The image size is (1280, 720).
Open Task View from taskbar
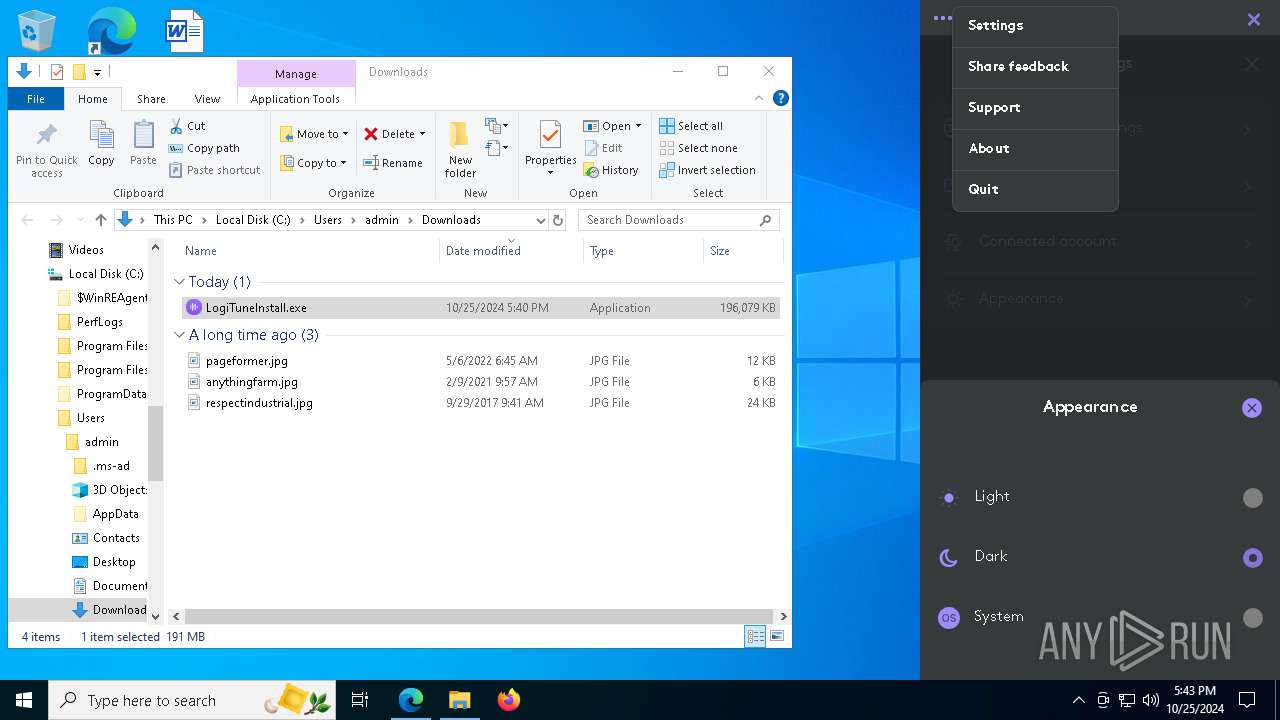360,700
